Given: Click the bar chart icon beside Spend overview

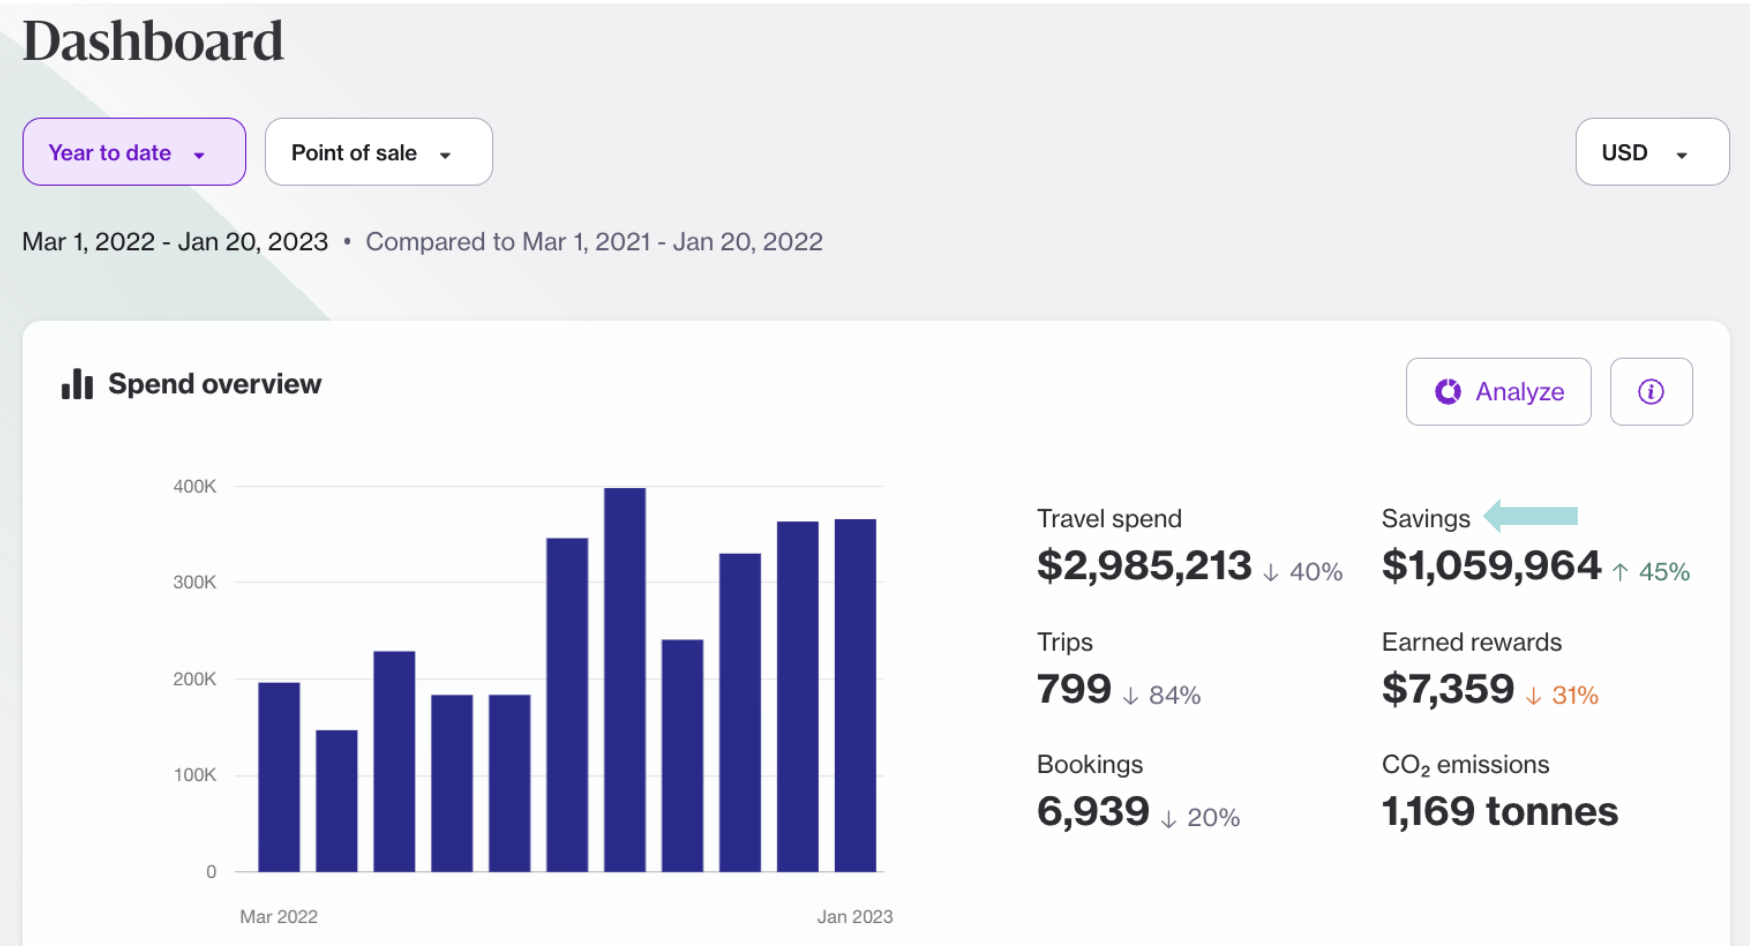Looking at the screenshot, I should [77, 384].
